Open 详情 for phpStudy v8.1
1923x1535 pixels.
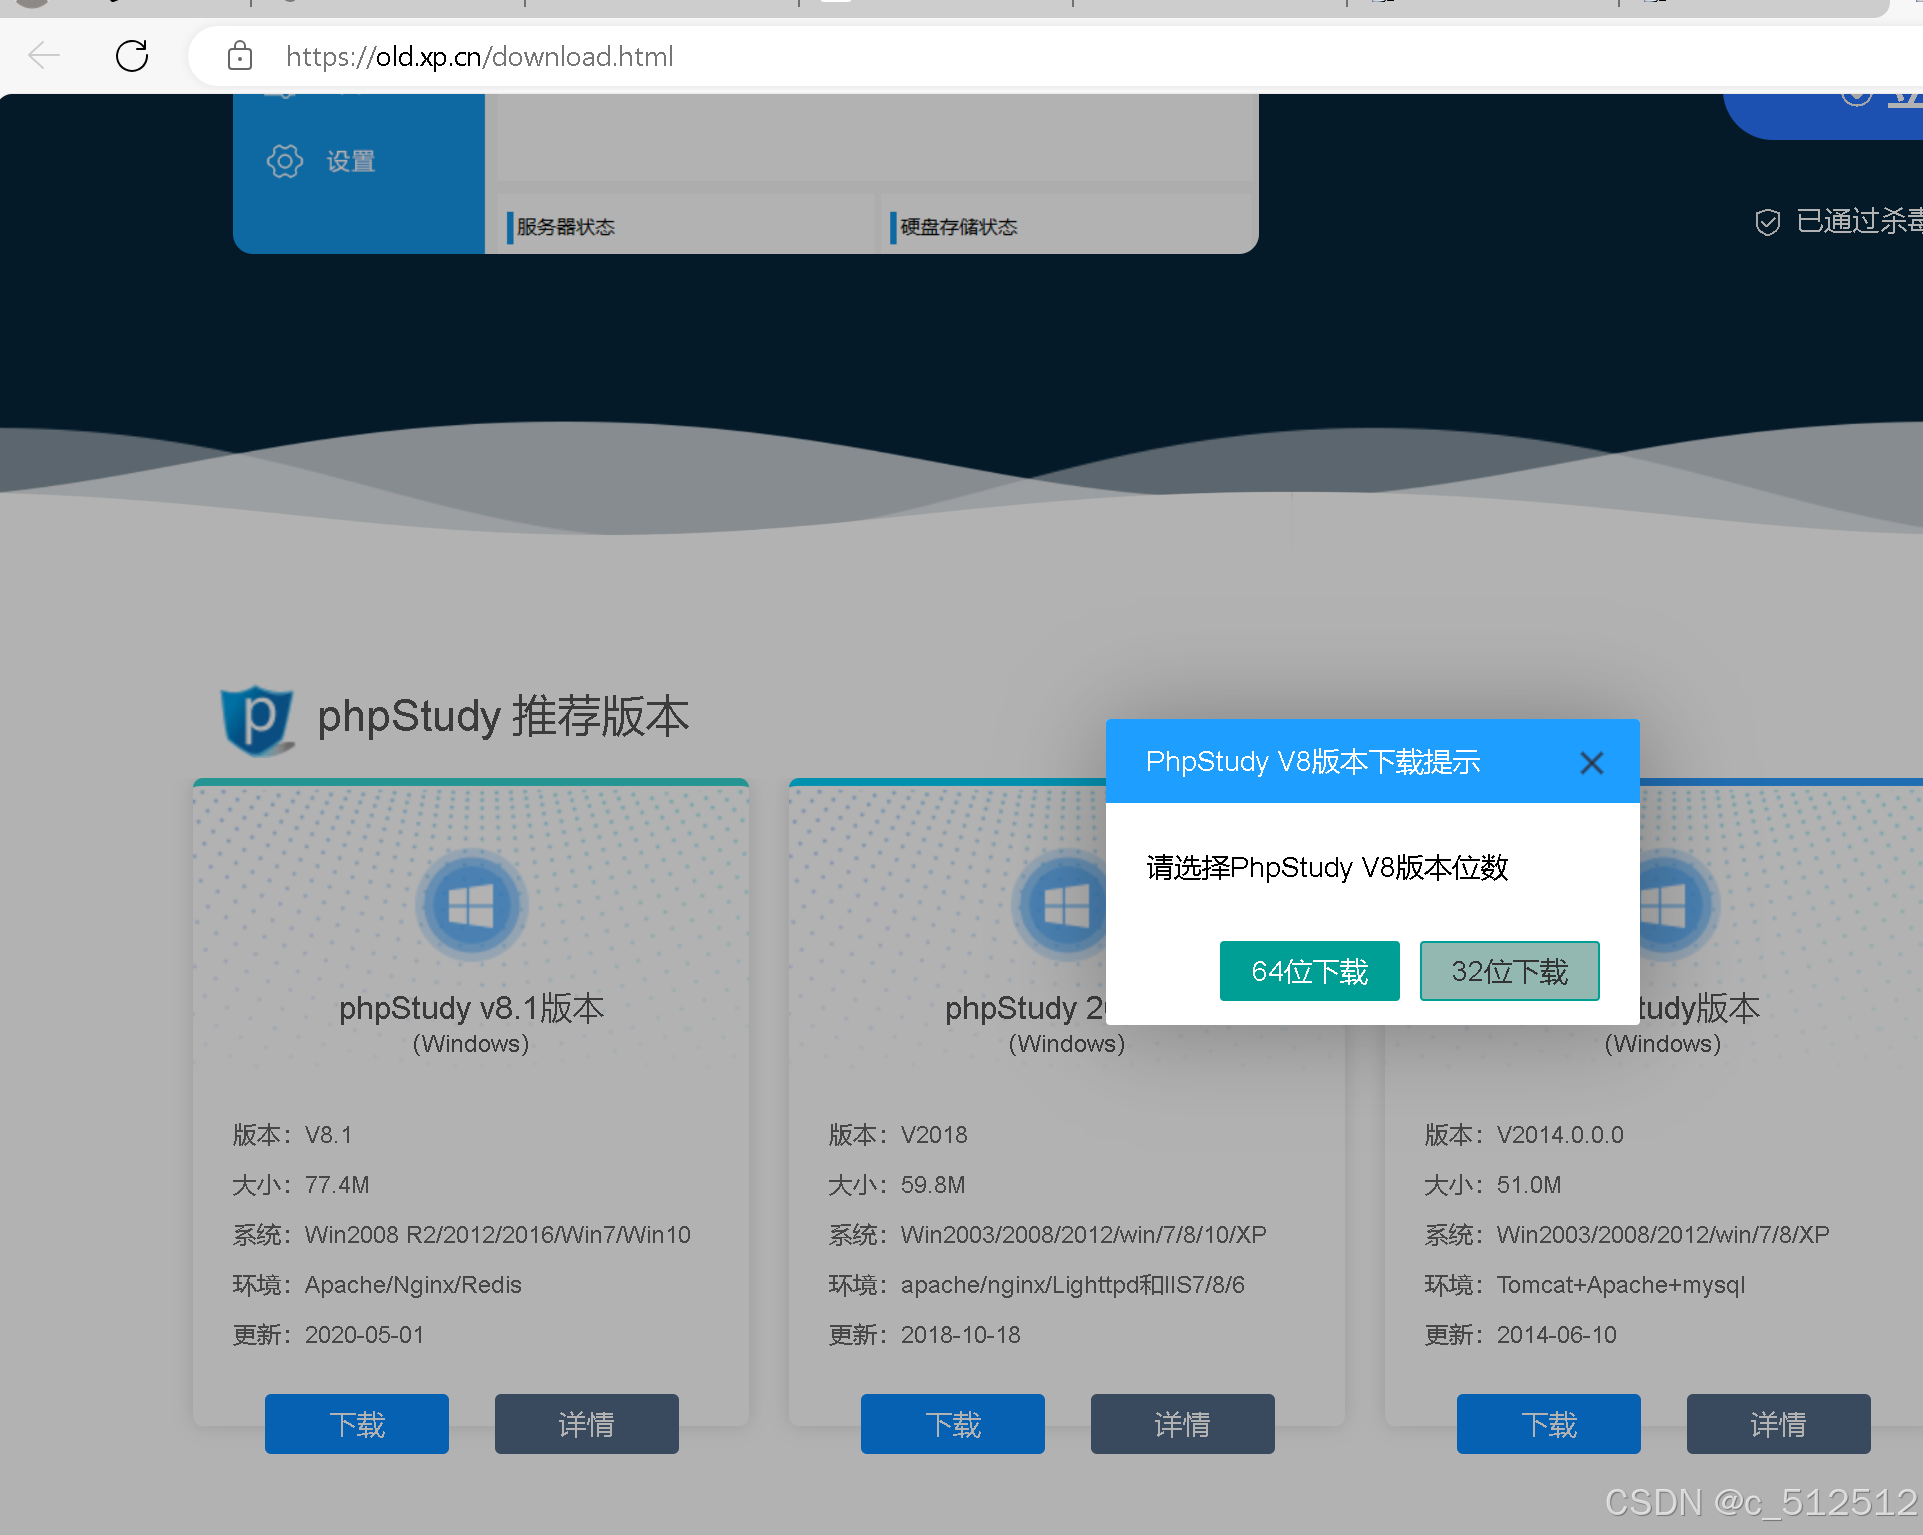pos(586,1424)
